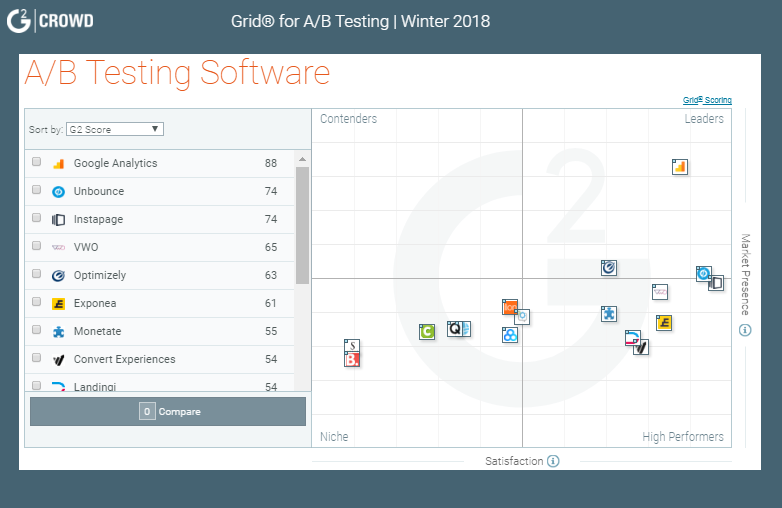The height and width of the screenshot is (508, 782).
Task: Click the Unbounce product name in list
Action: [99, 191]
